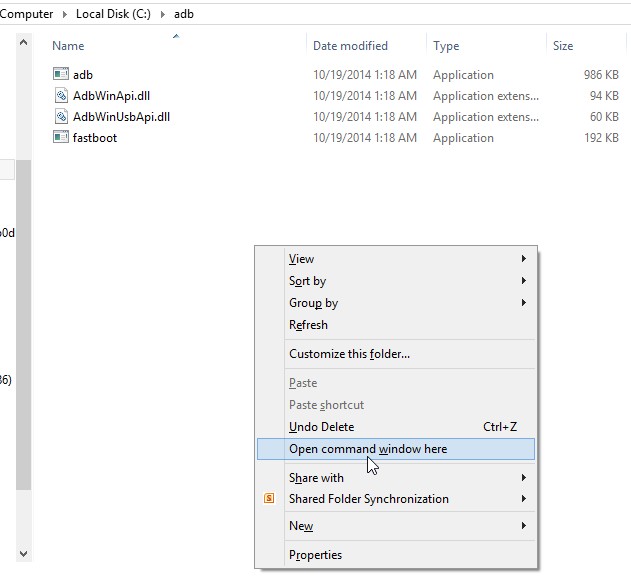Open the New submenu arrow
The height and width of the screenshot is (578, 631).
coord(523,526)
